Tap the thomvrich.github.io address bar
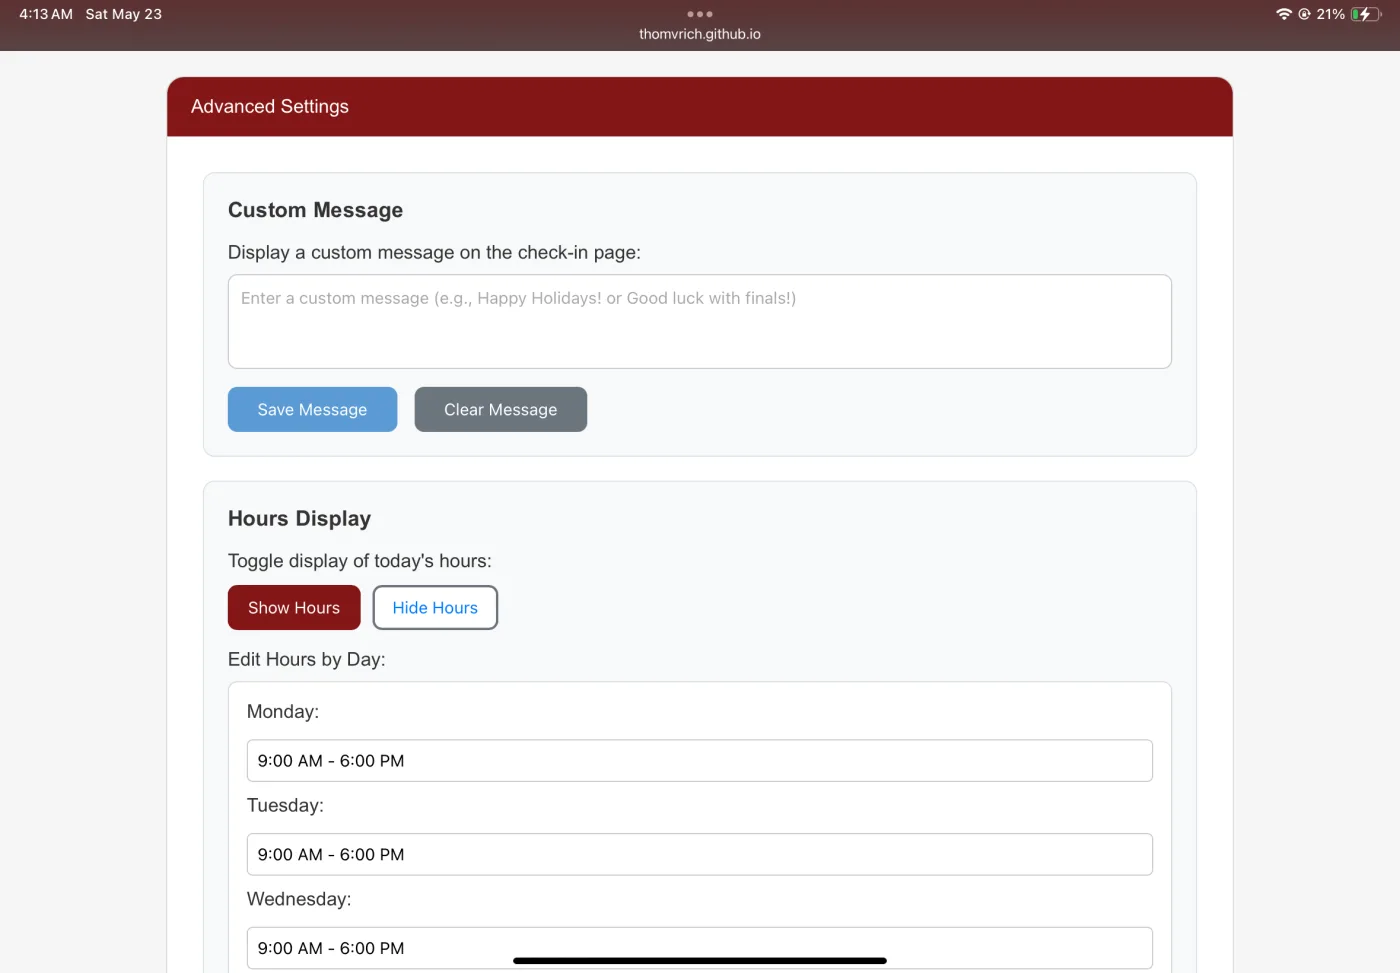 700,34
